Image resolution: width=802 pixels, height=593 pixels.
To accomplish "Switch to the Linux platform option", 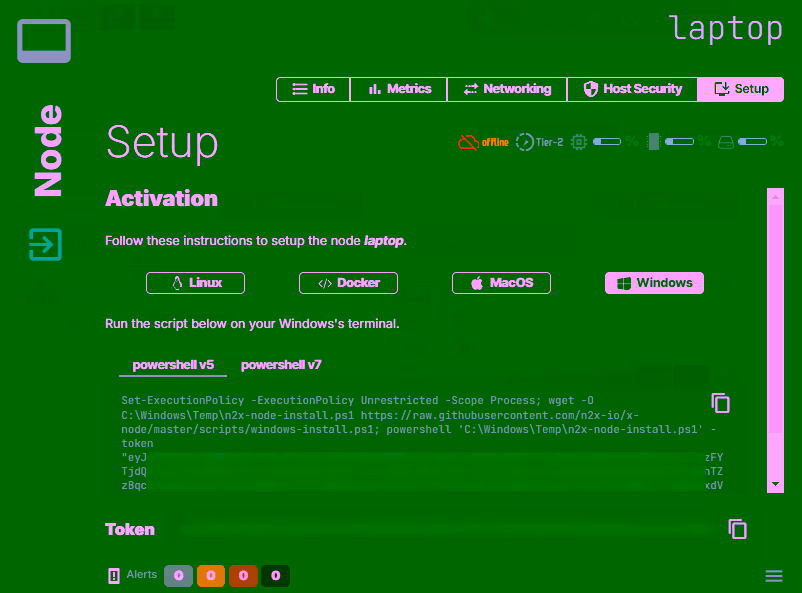I will click(195, 283).
